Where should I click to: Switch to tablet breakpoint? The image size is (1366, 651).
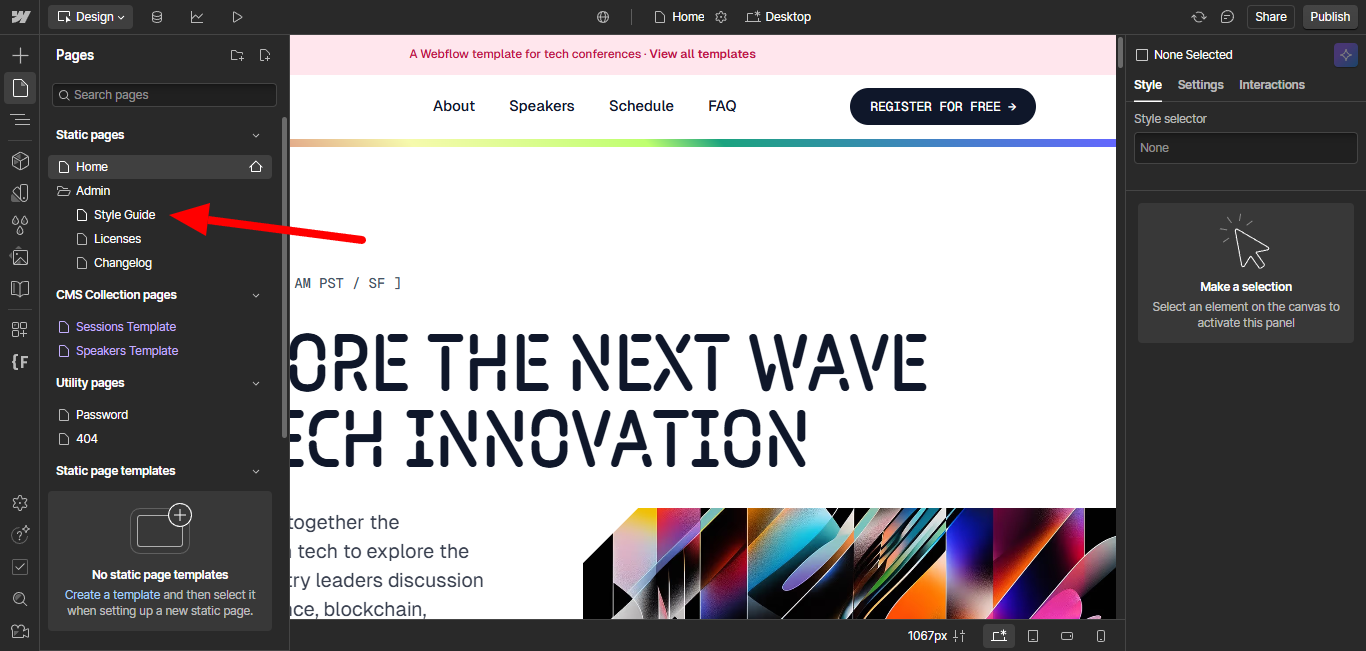pyautogui.click(x=1033, y=636)
